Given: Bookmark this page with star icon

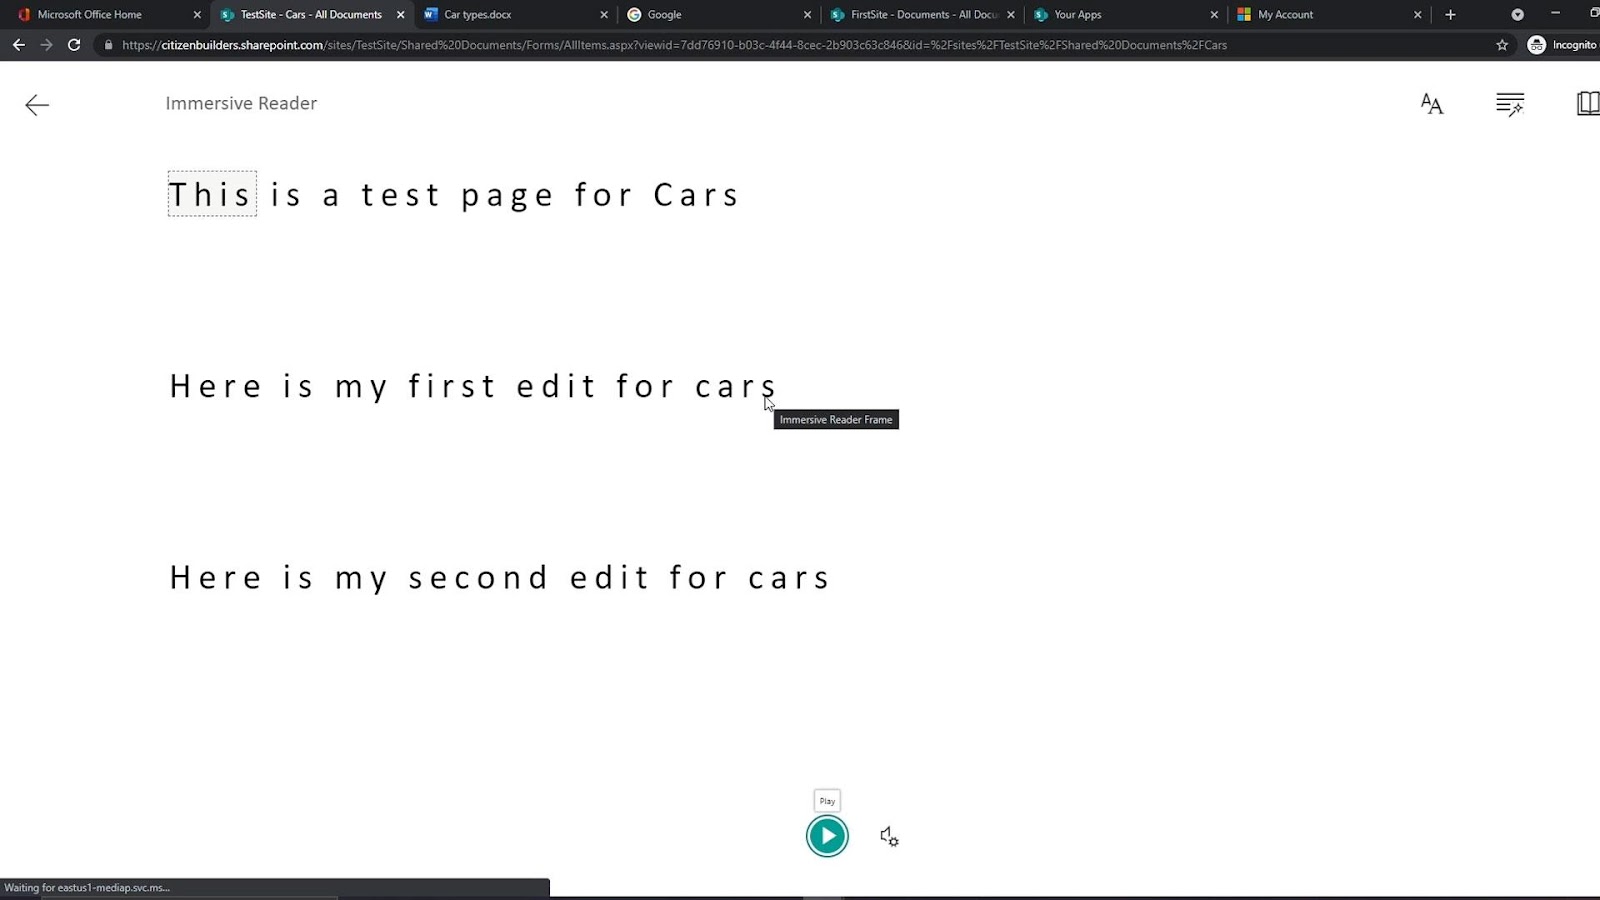Looking at the screenshot, I should (1502, 45).
